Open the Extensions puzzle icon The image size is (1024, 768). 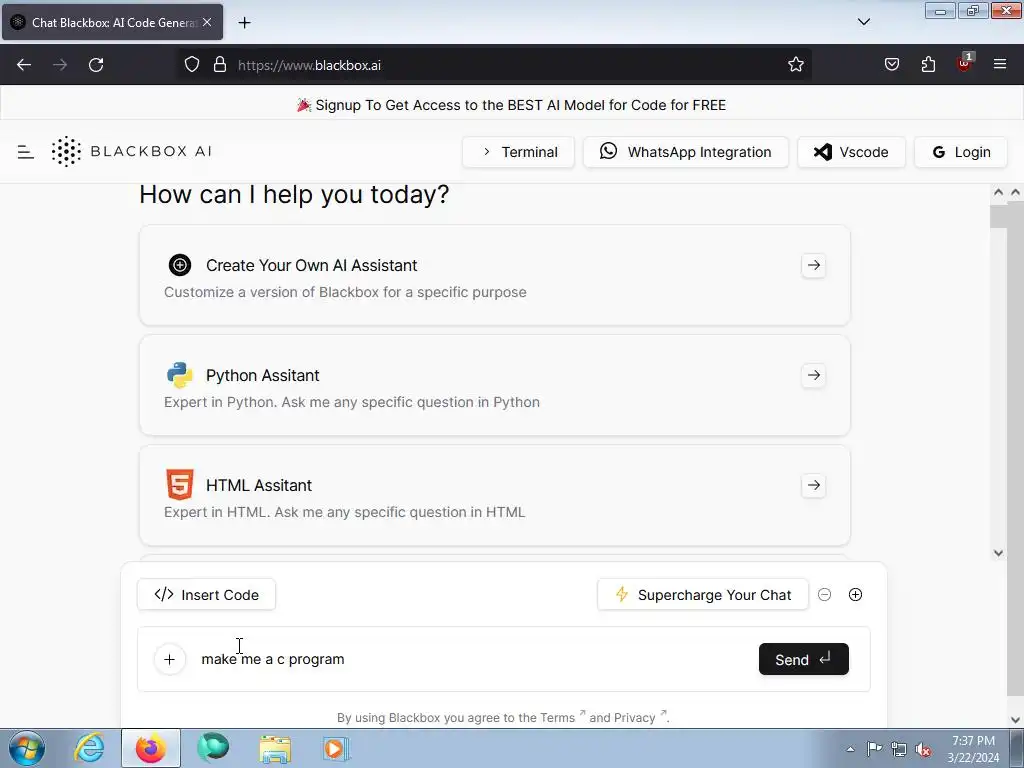928,65
